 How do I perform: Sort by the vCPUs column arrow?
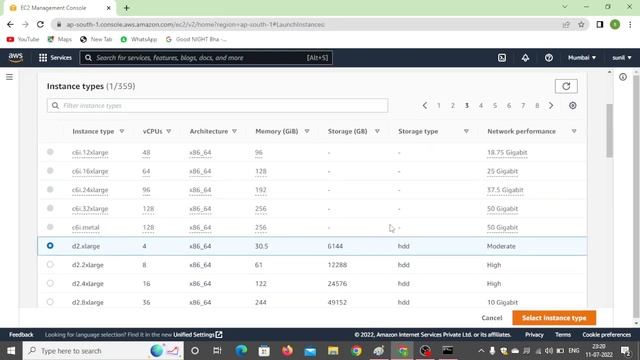[x=169, y=131]
